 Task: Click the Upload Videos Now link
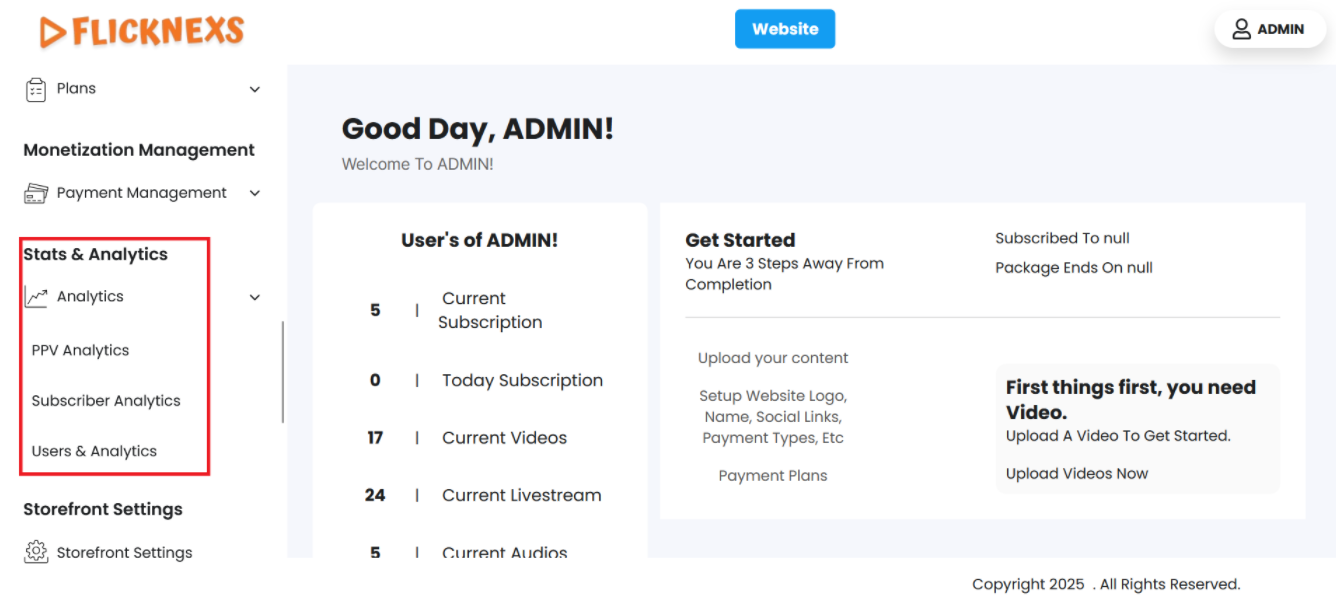pyautogui.click(x=1076, y=474)
